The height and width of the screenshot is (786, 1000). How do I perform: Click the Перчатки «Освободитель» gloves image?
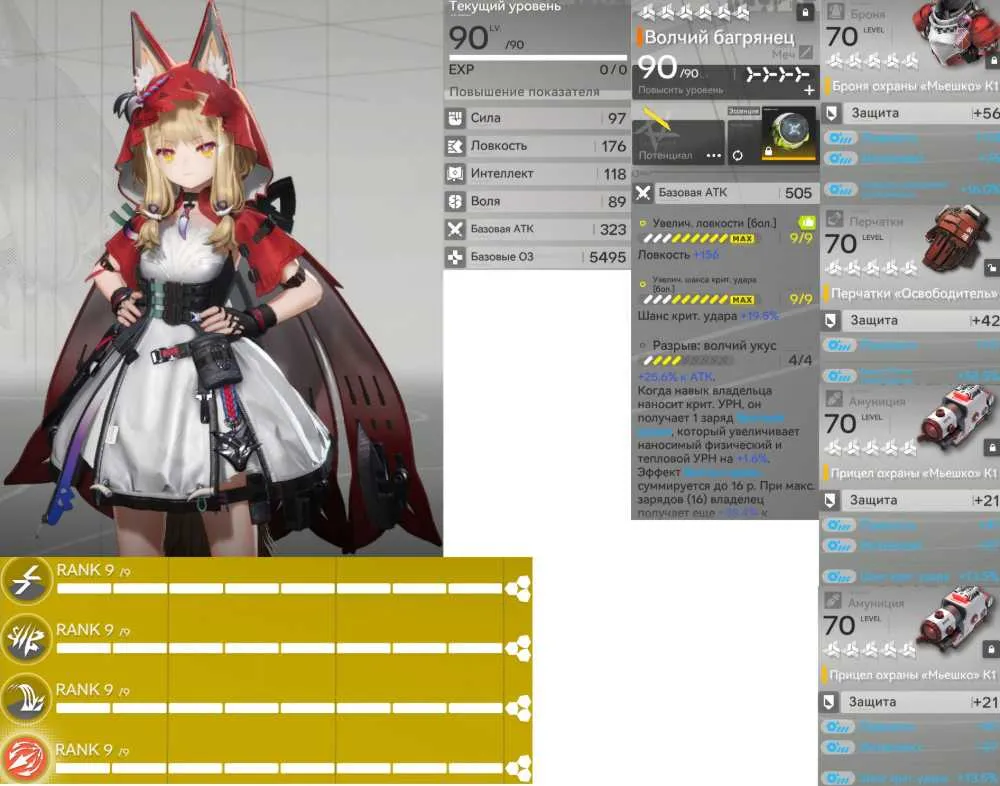pyautogui.click(x=956, y=239)
